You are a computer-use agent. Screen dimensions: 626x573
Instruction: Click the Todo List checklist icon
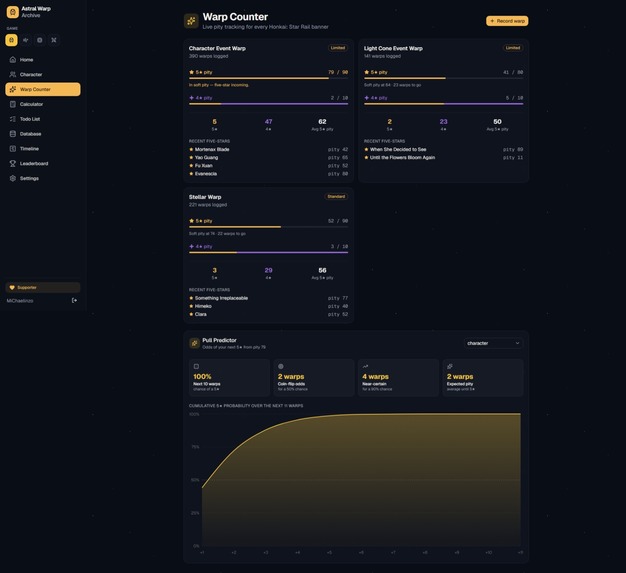(13, 119)
